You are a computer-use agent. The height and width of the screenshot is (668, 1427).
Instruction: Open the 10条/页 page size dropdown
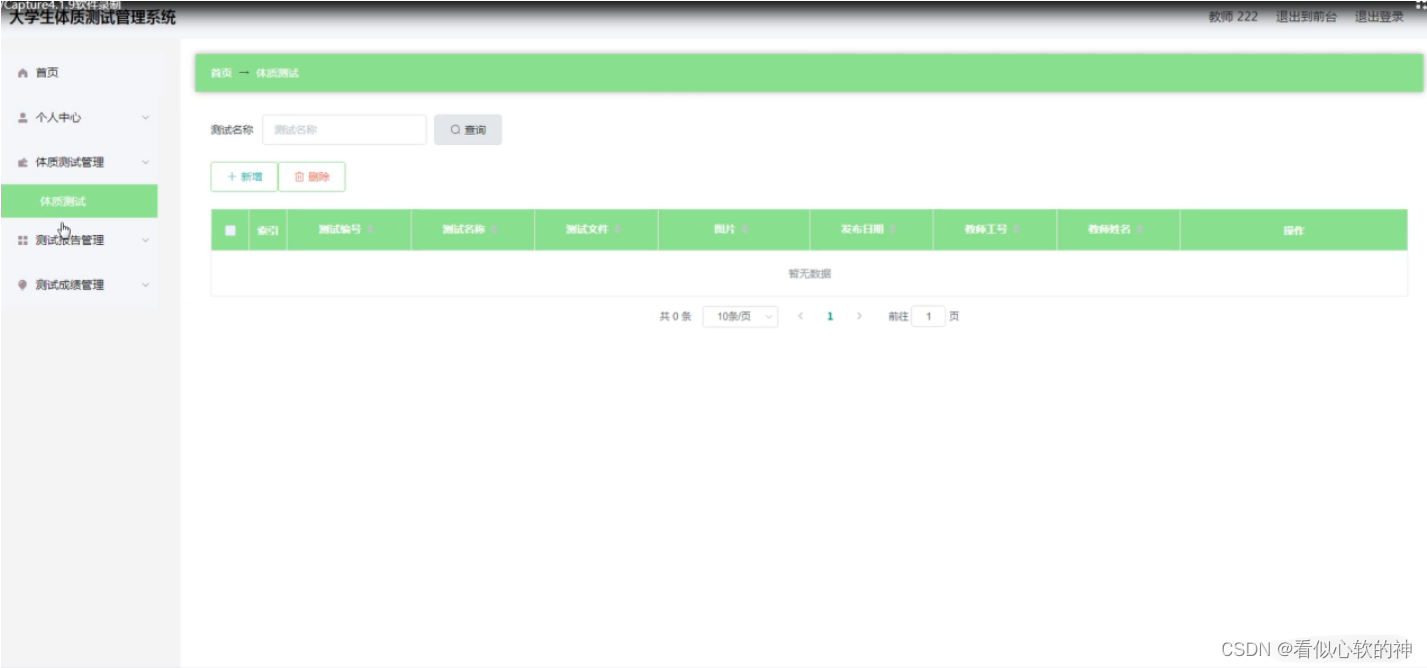[x=741, y=316]
